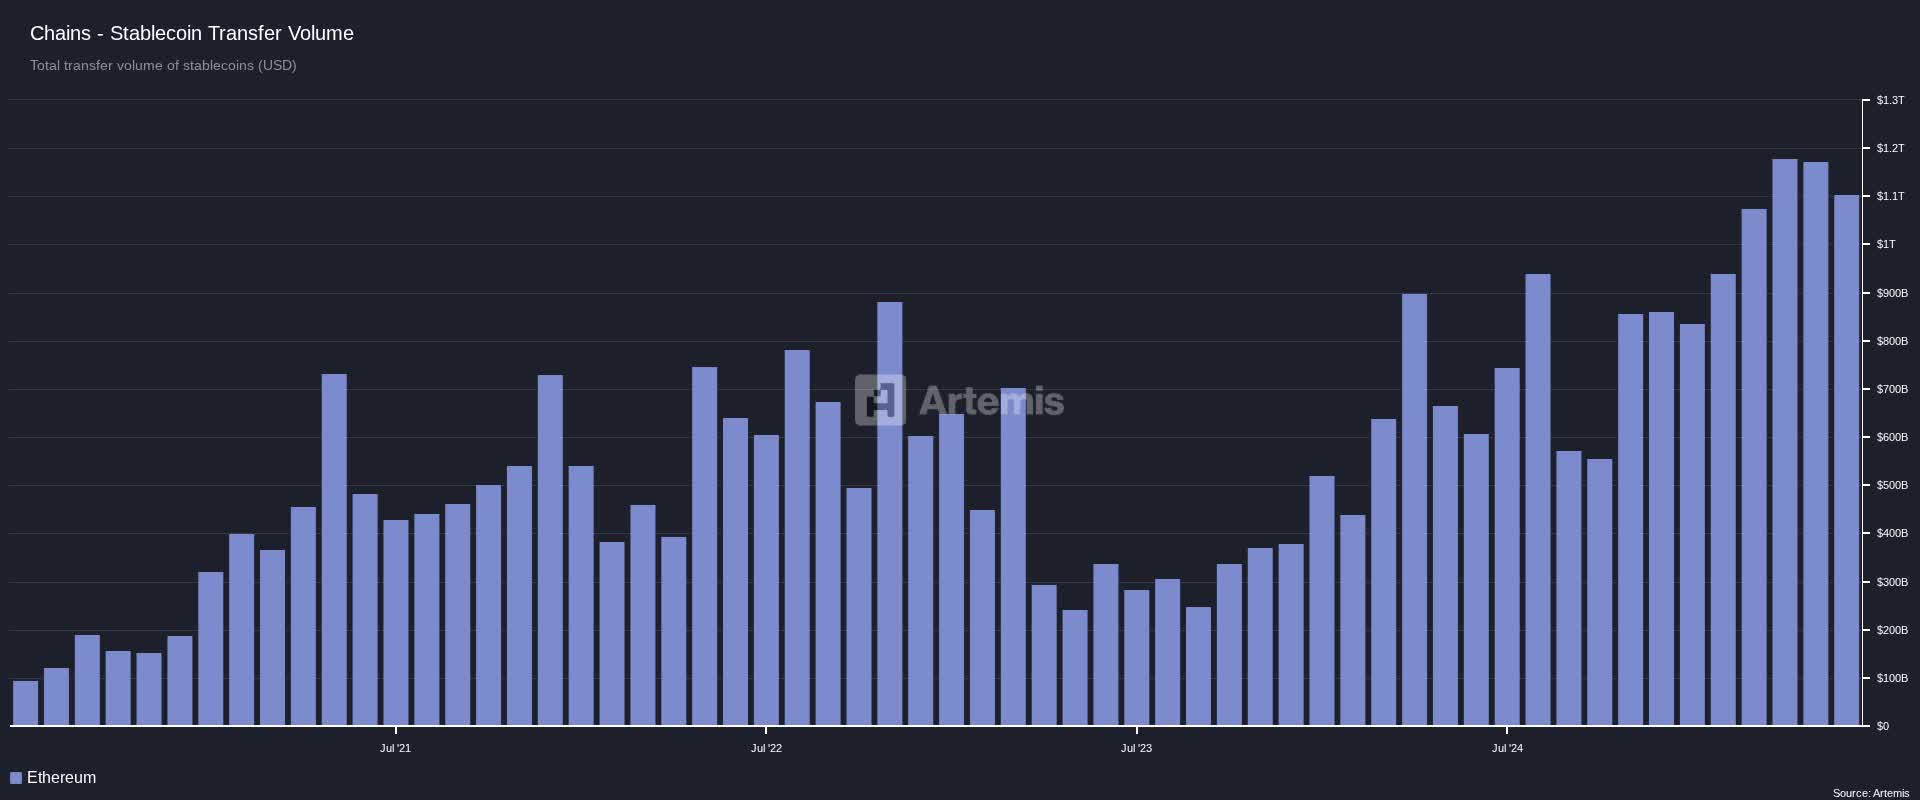Click the $200B y-axis label

point(1892,630)
